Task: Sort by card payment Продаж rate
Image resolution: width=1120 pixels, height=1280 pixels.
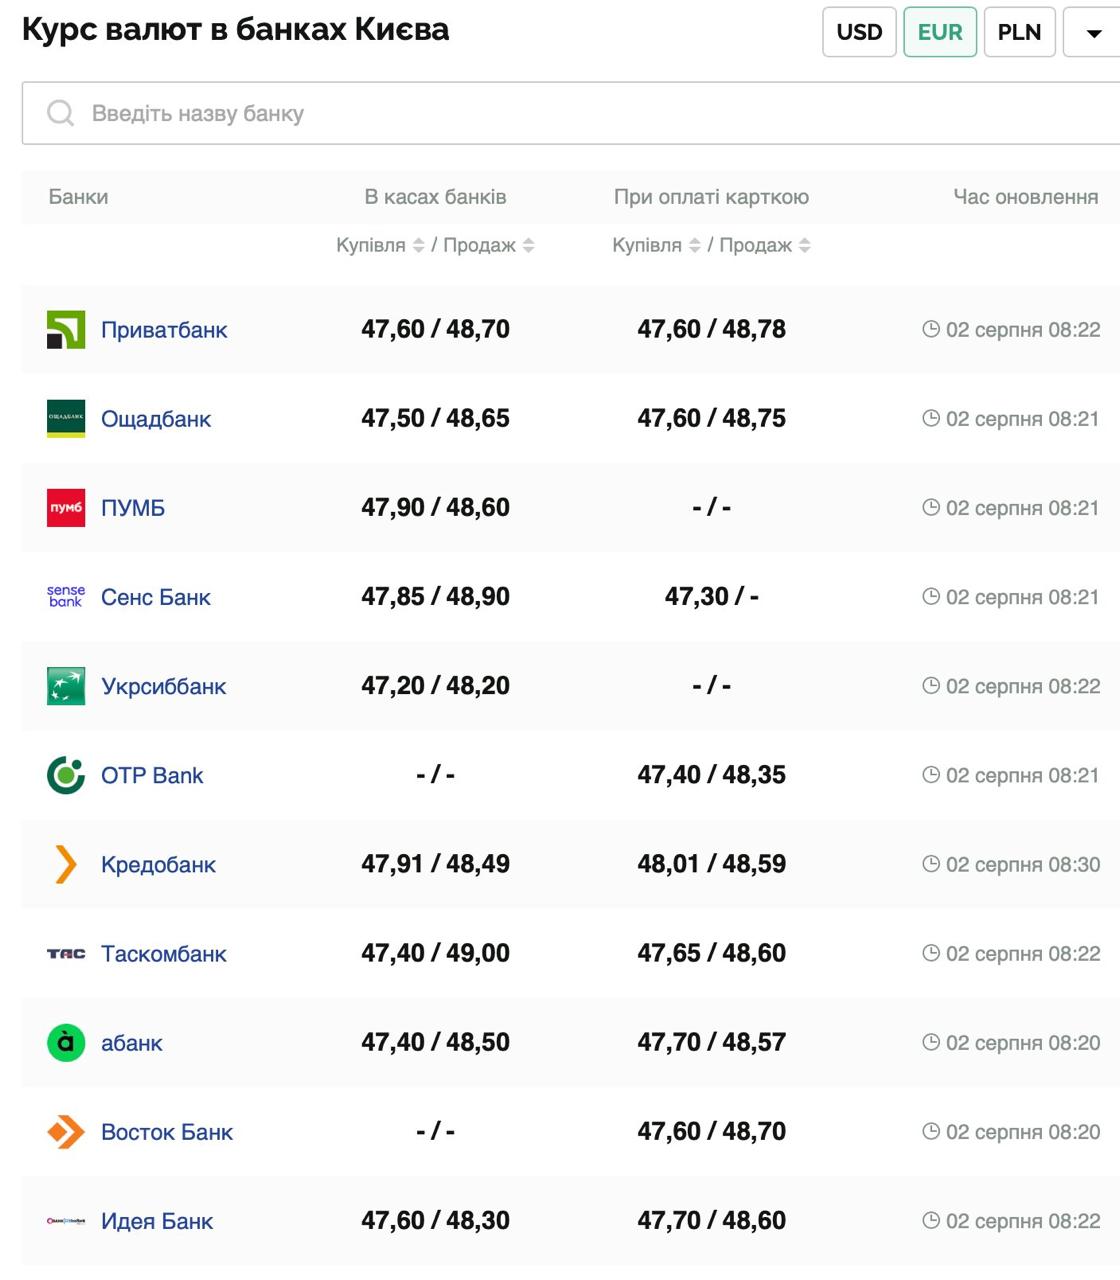Action: pos(804,245)
